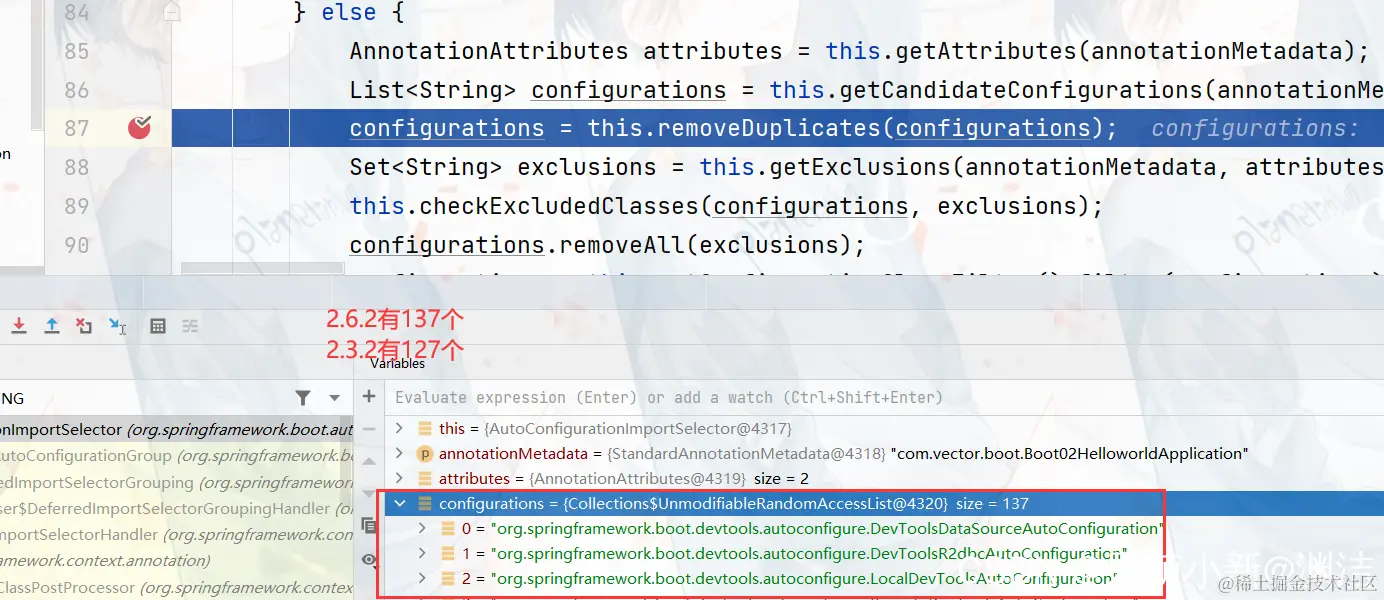
Task: Click the Run to Cursor icon
Action: tap(118, 326)
